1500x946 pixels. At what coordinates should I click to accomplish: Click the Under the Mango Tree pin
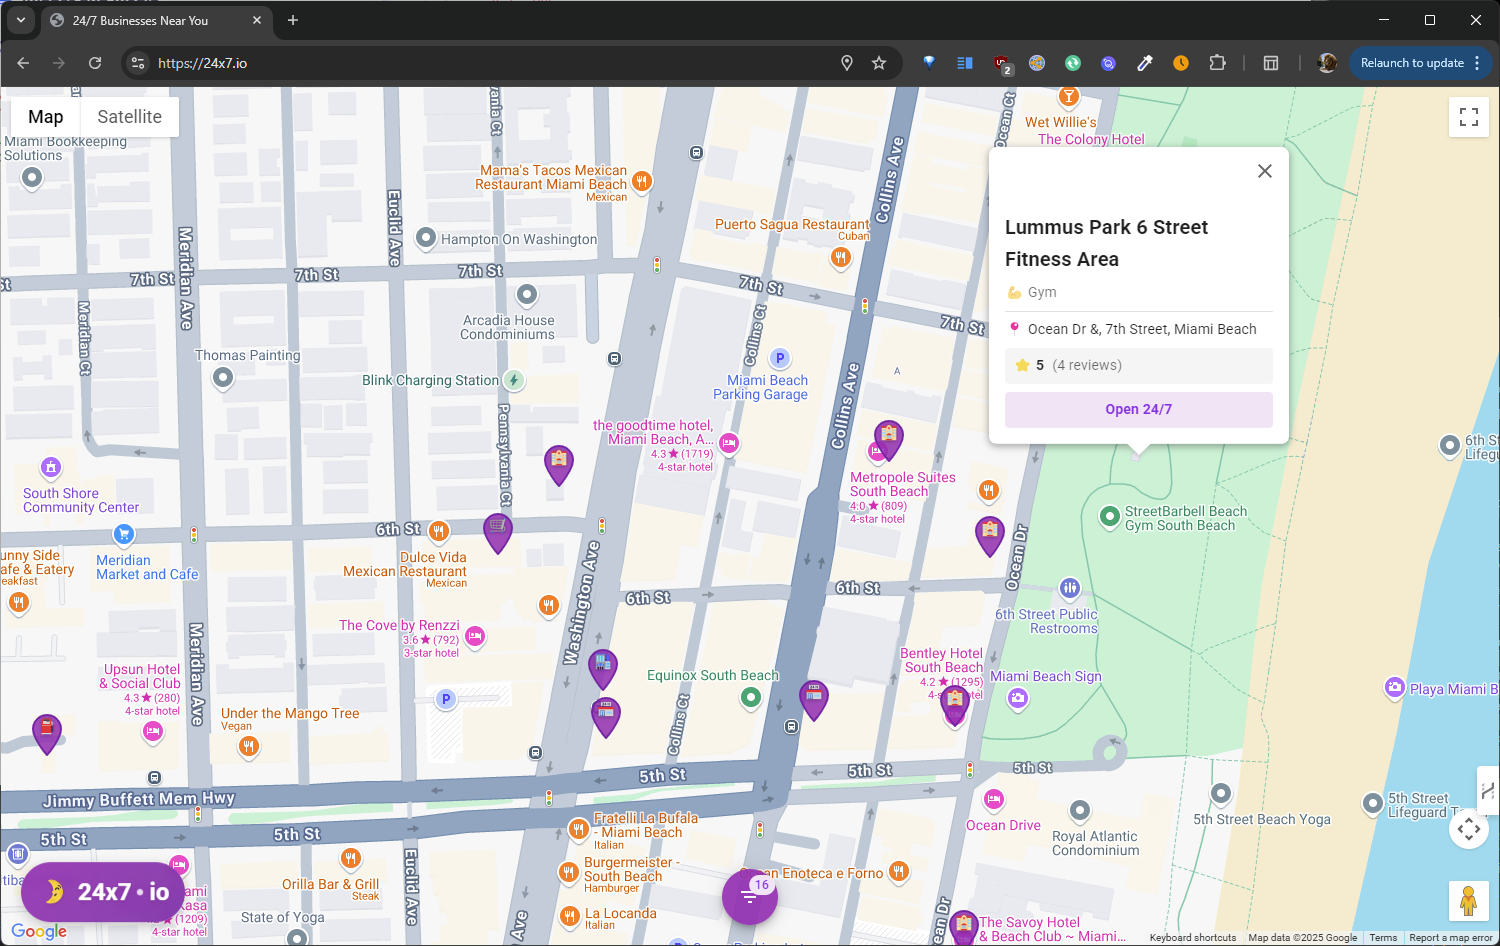pos(249,745)
